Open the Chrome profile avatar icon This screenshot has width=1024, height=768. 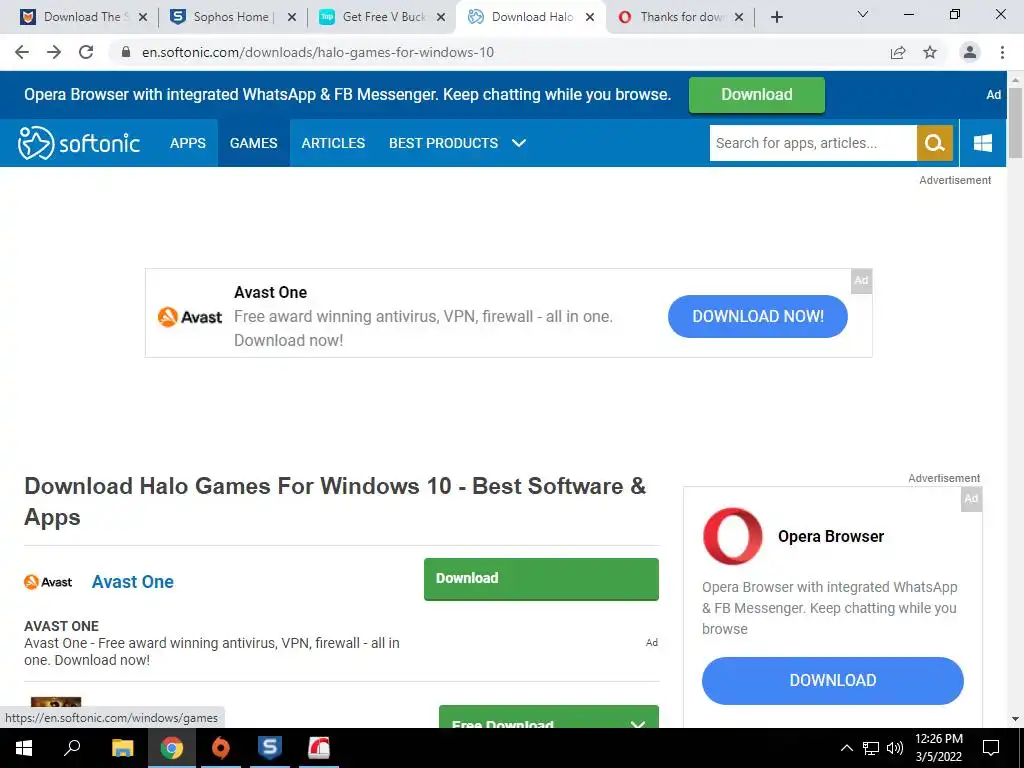pyautogui.click(x=970, y=52)
